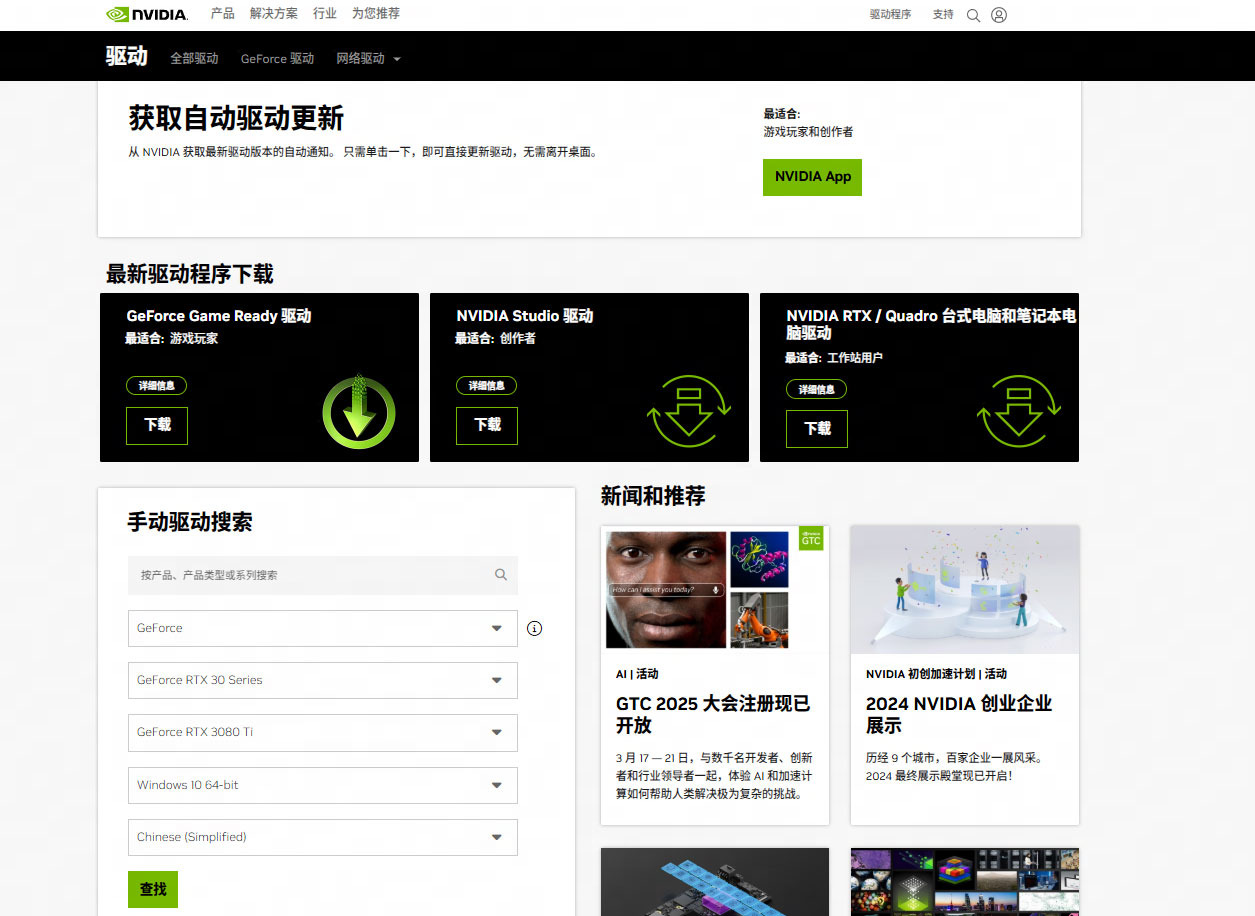This screenshot has width=1255, height=916.
Task: Select the GeForce 驱动 tab
Action: [x=277, y=59]
